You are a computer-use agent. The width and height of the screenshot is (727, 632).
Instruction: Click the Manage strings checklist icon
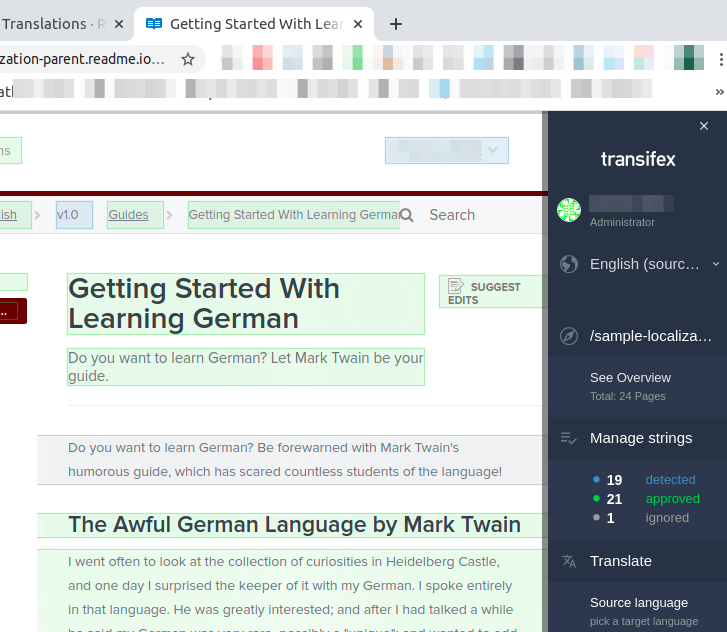pos(568,438)
